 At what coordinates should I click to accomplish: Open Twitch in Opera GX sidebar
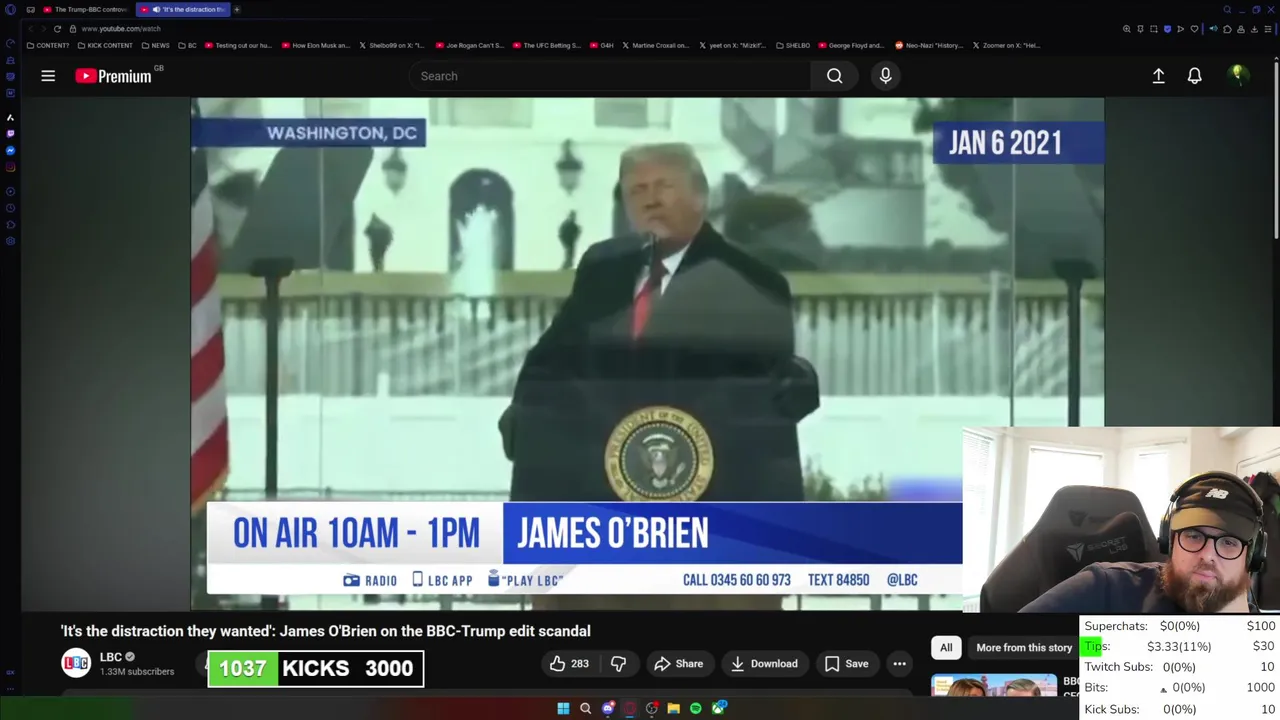click(10, 133)
